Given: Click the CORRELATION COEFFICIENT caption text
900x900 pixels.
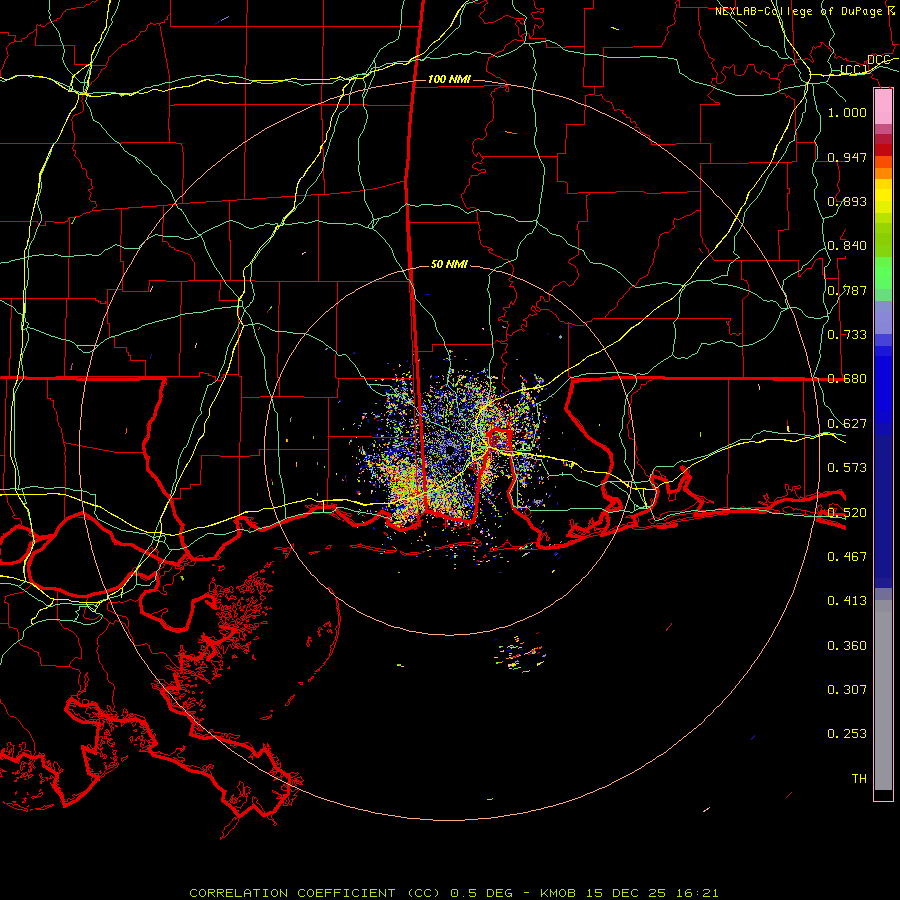Looking at the screenshot, I should click(x=292, y=893).
